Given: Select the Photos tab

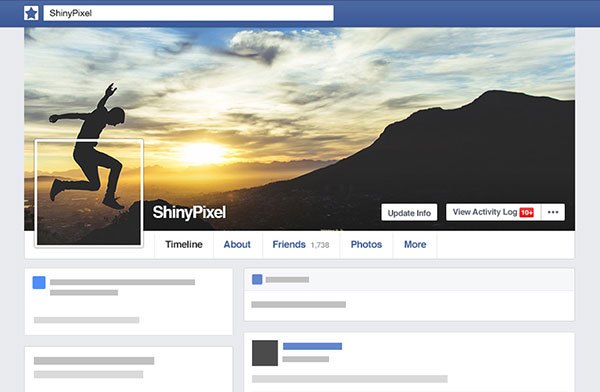Looking at the screenshot, I should (x=366, y=244).
